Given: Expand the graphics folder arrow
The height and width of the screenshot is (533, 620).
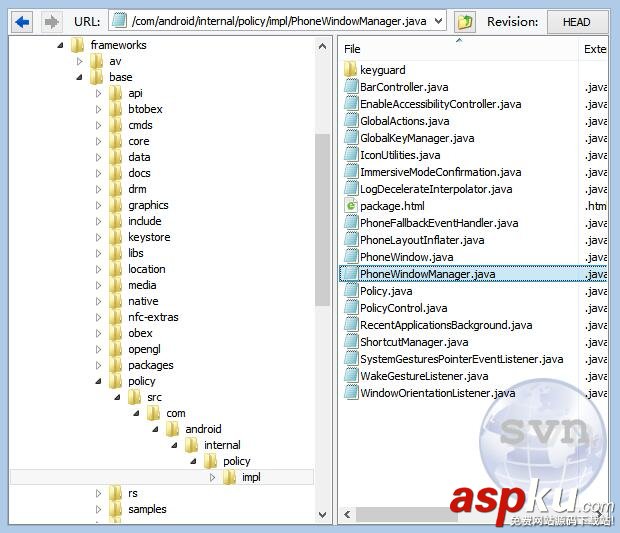Looking at the screenshot, I should pos(98,205).
